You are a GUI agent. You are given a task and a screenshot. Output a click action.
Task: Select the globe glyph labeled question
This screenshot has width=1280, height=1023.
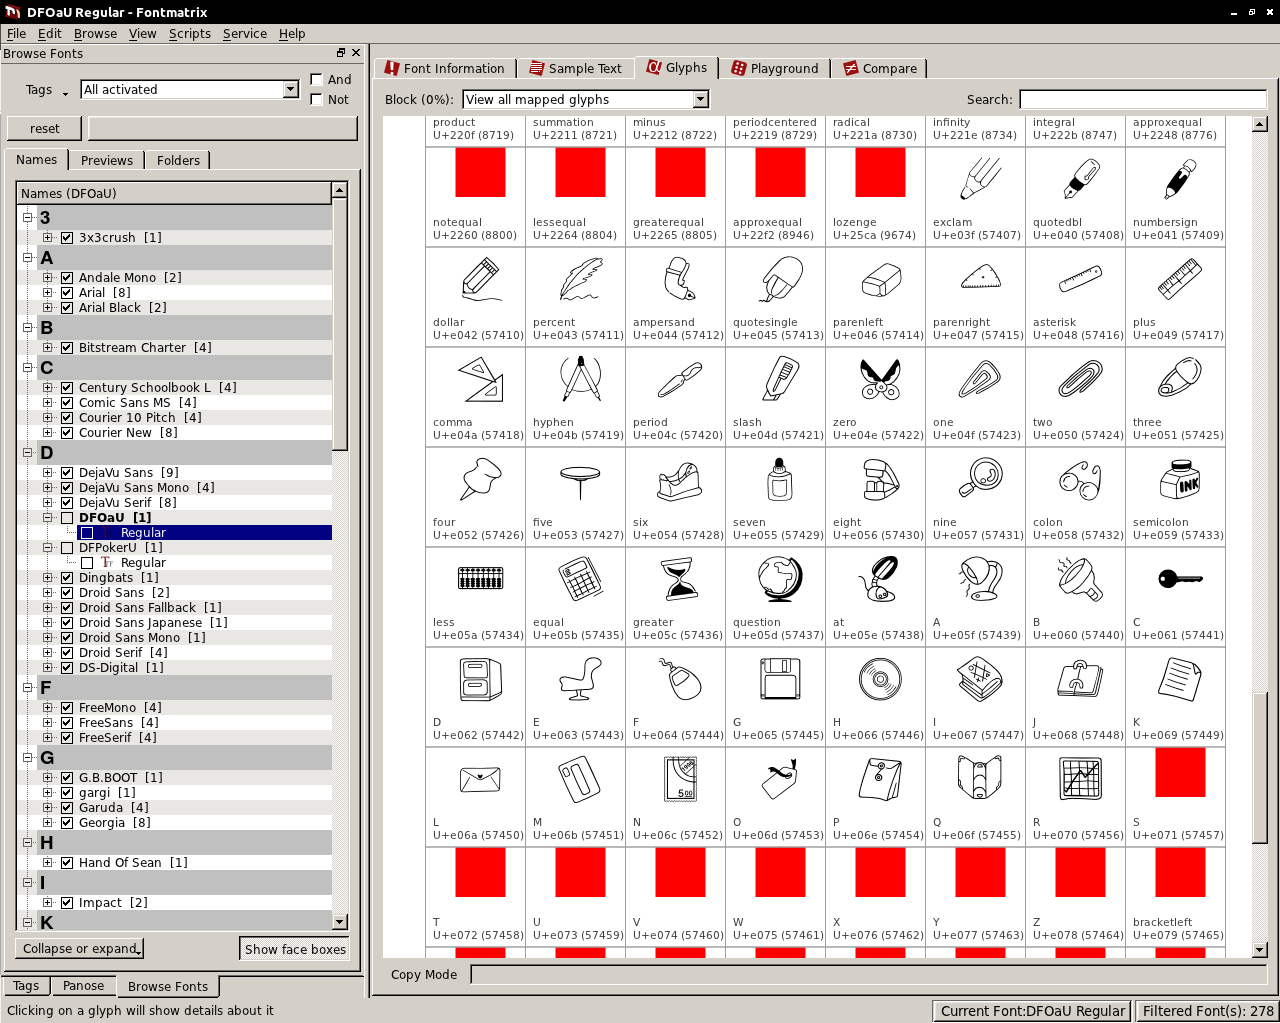(x=780, y=579)
